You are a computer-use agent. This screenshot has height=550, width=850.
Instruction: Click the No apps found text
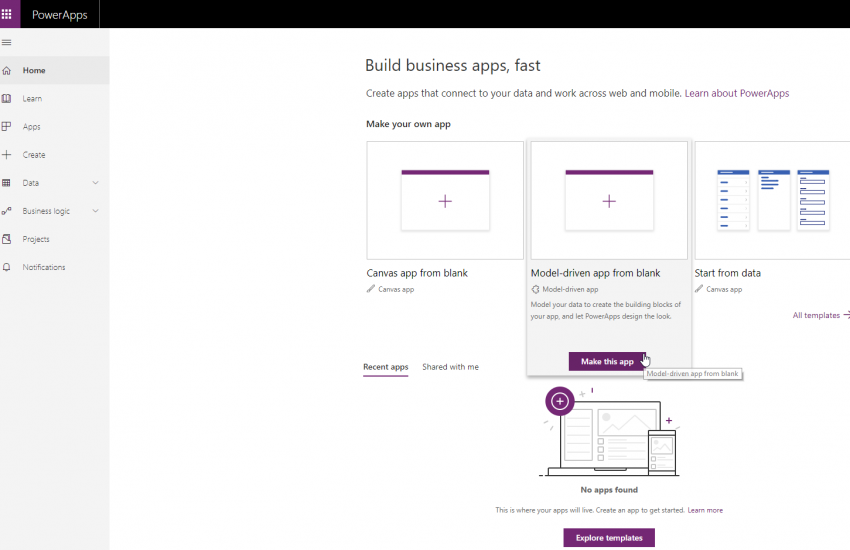click(609, 490)
